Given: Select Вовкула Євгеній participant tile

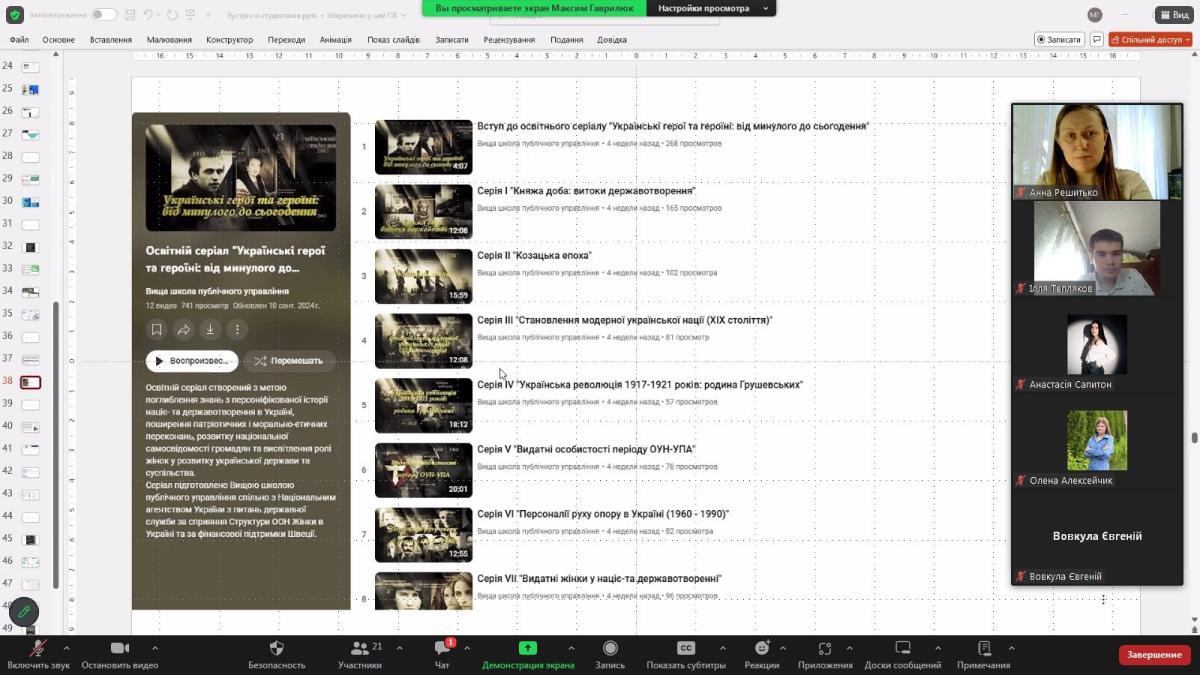Looking at the screenshot, I should pos(1097,536).
